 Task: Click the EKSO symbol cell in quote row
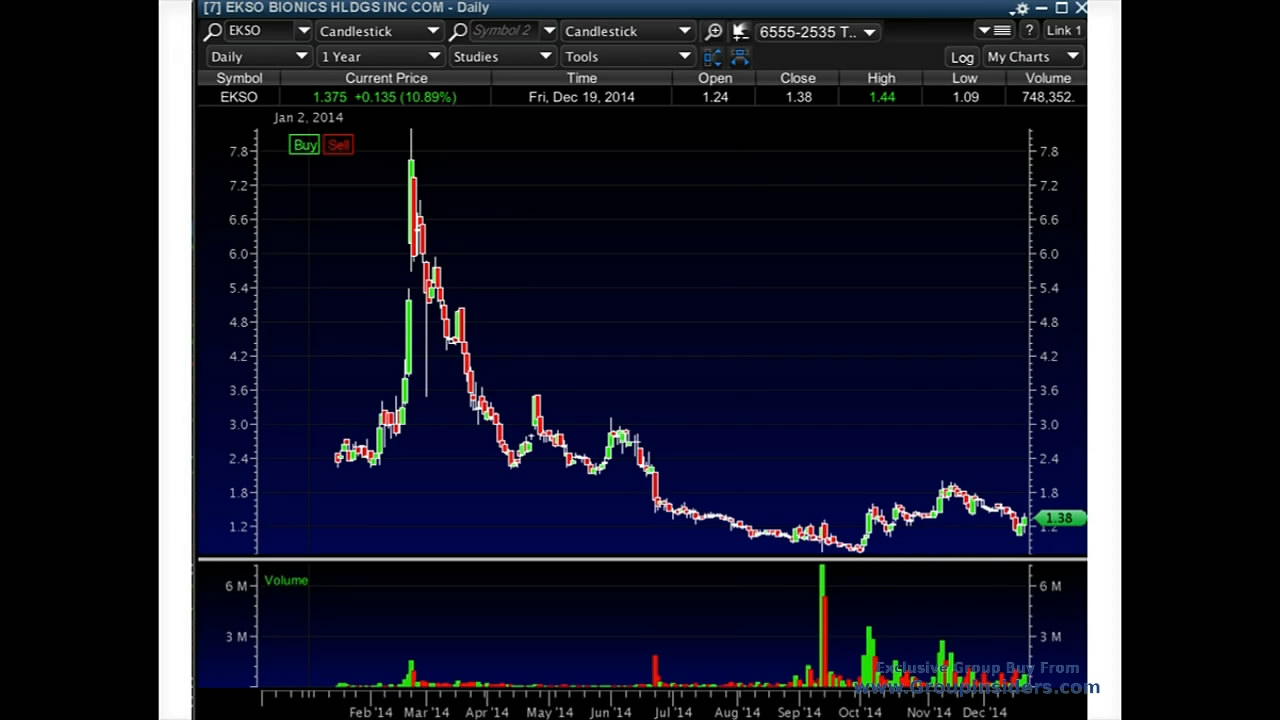point(239,97)
